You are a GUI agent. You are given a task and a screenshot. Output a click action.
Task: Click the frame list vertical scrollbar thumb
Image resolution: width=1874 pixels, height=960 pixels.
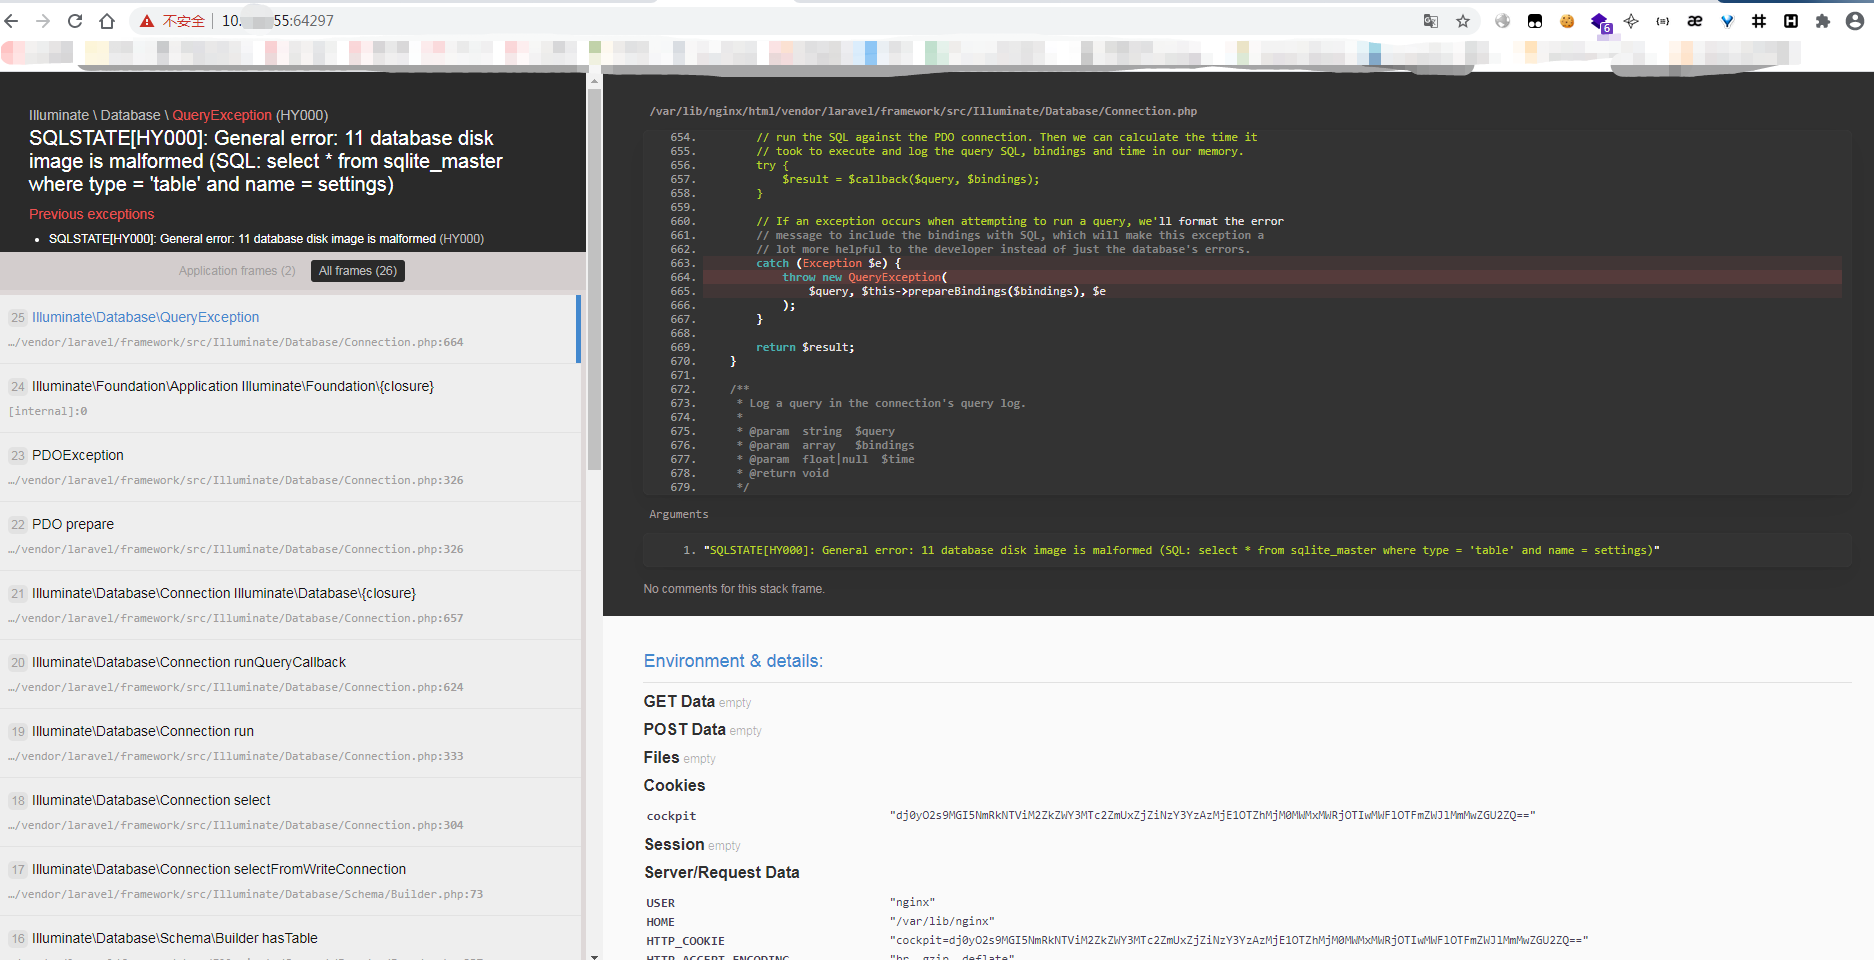click(594, 280)
